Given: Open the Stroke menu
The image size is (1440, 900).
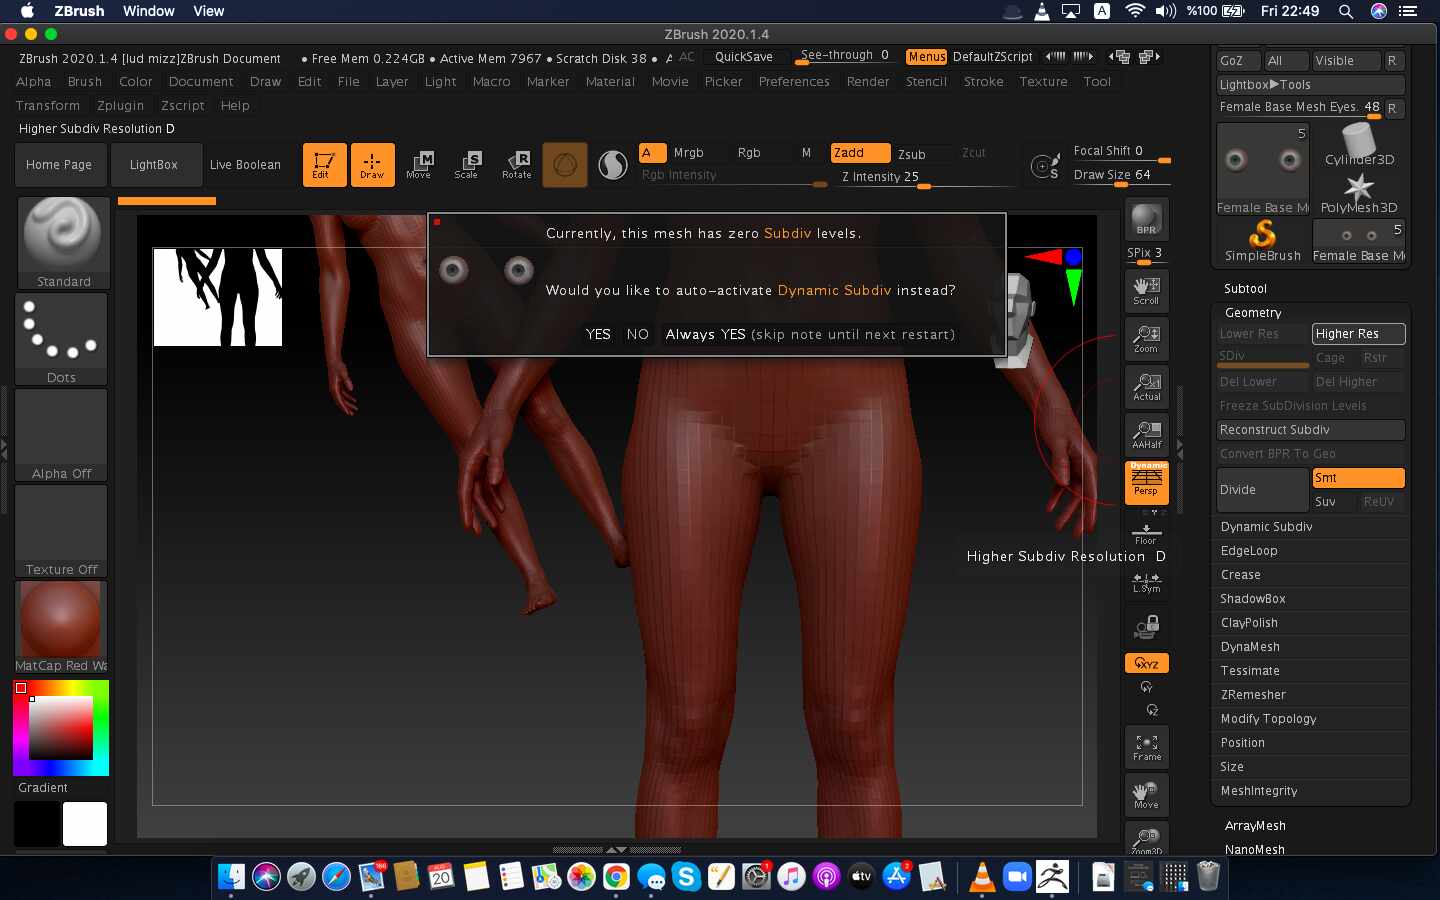Looking at the screenshot, I should pos(983,82).
